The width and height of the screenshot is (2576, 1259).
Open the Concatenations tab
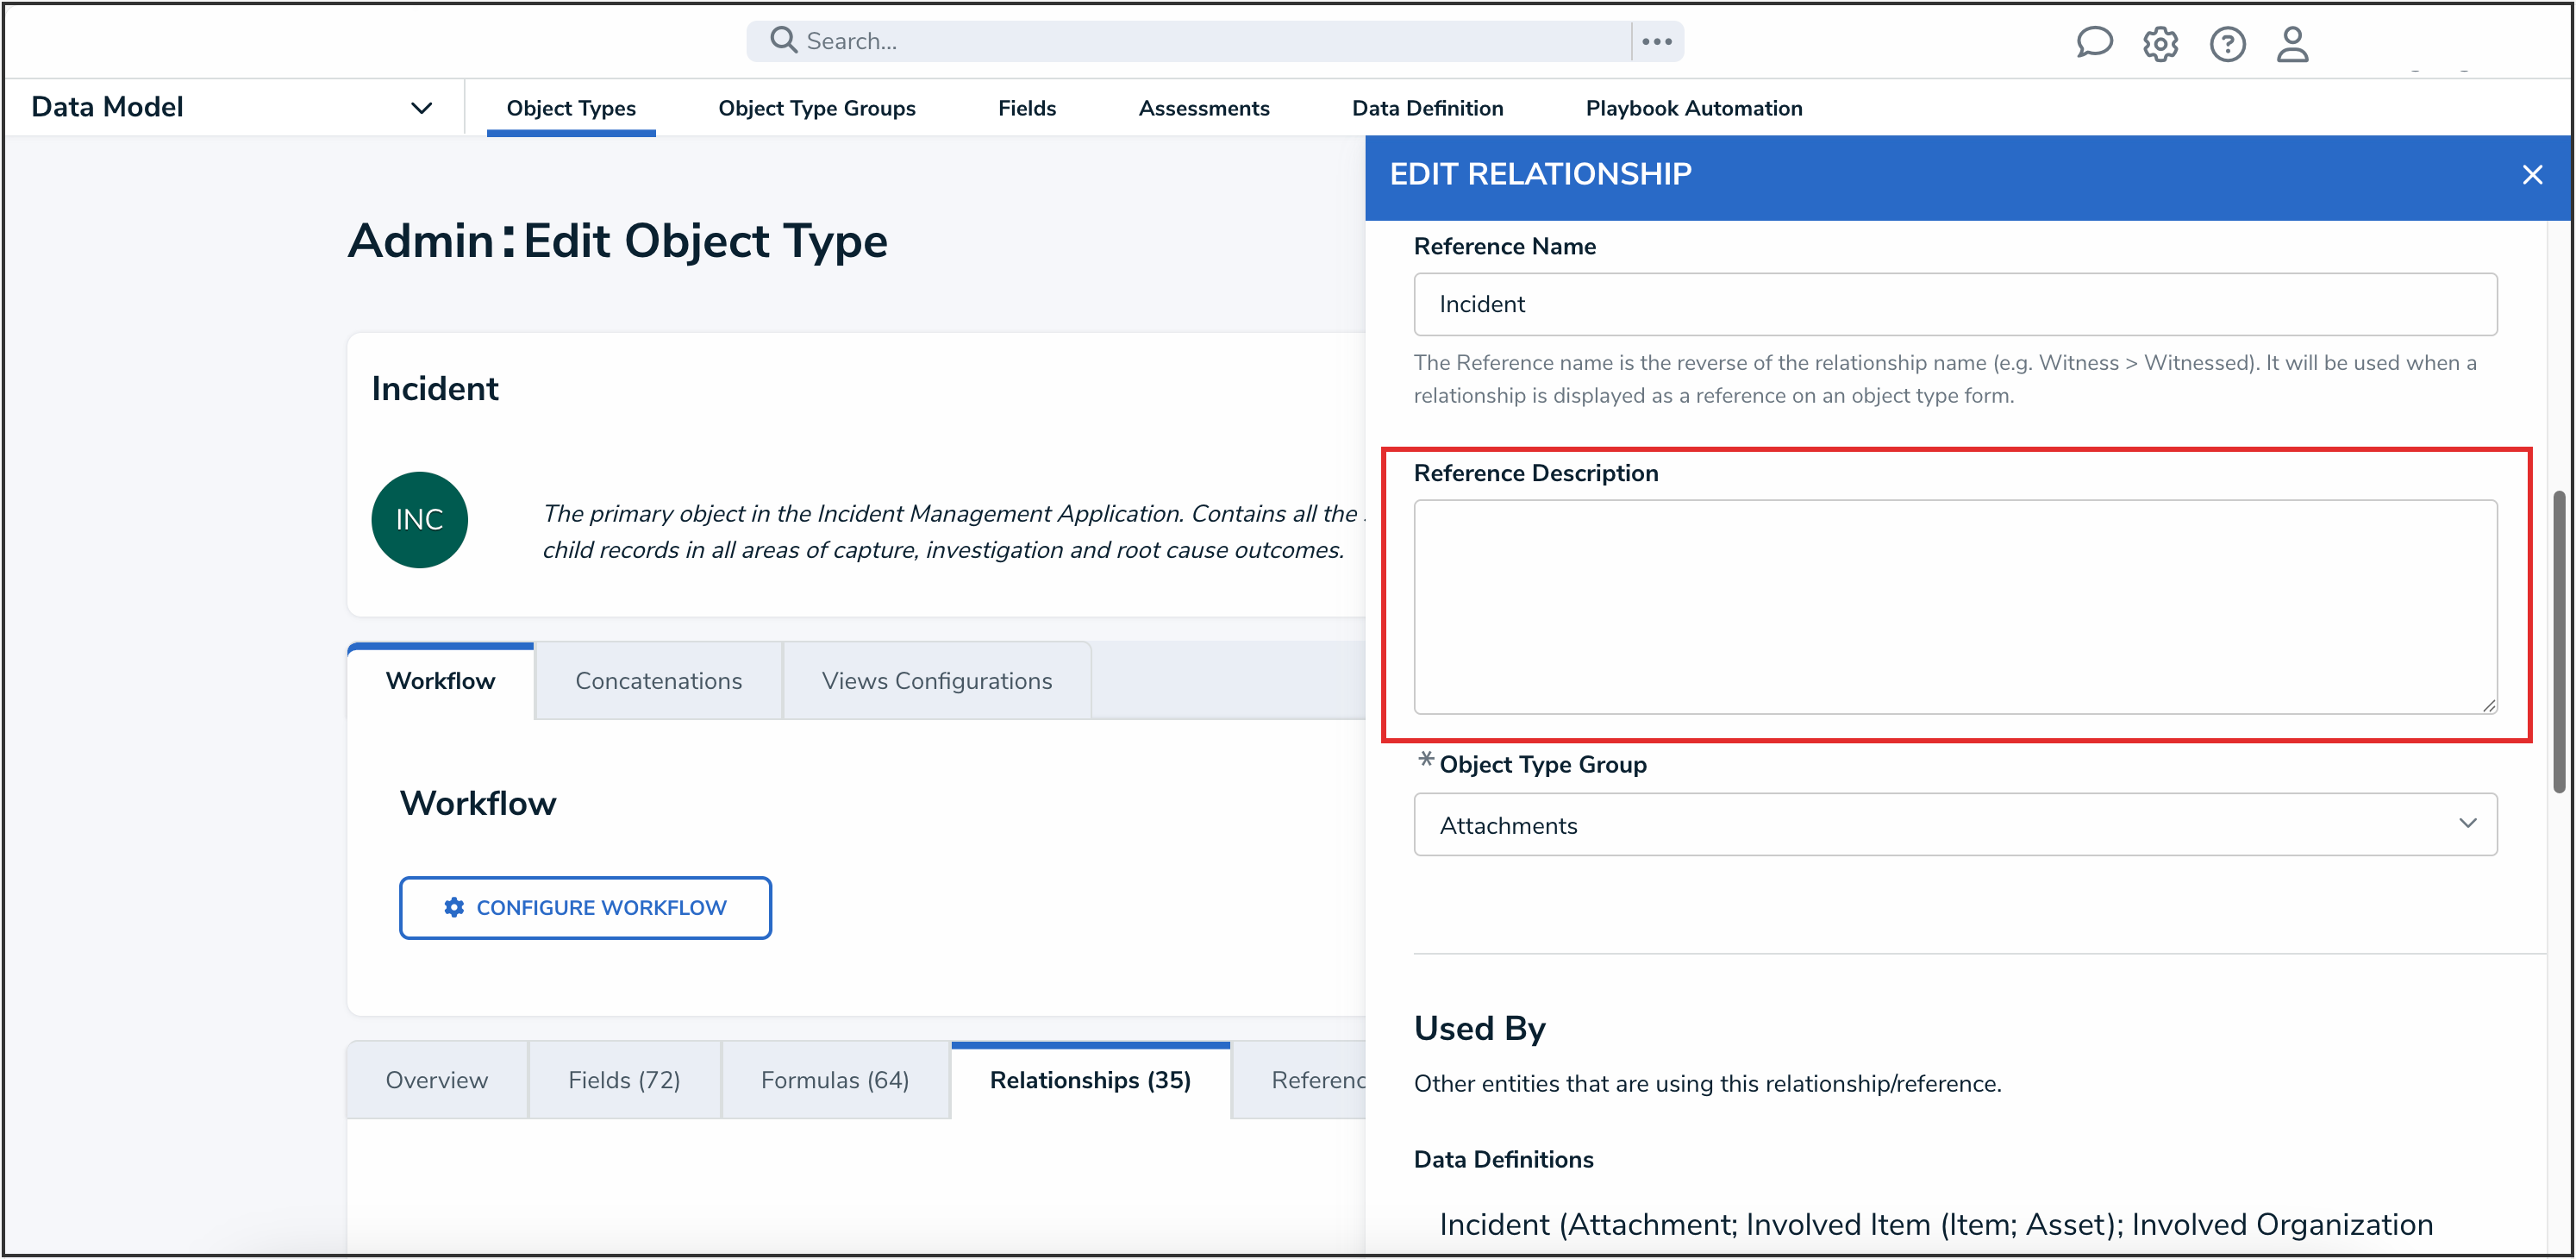tap(657, 680)
